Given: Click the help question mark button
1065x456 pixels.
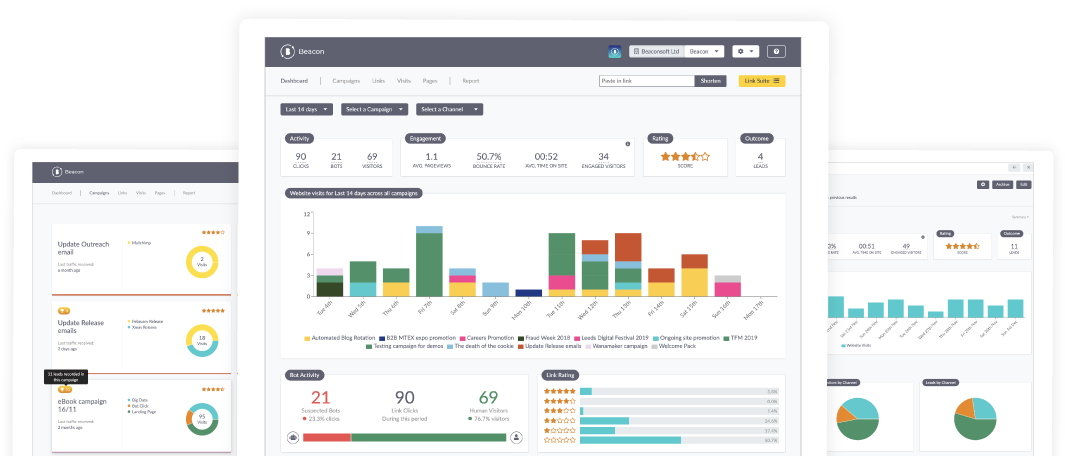Looking at the screenshot, I should point(776,52).
